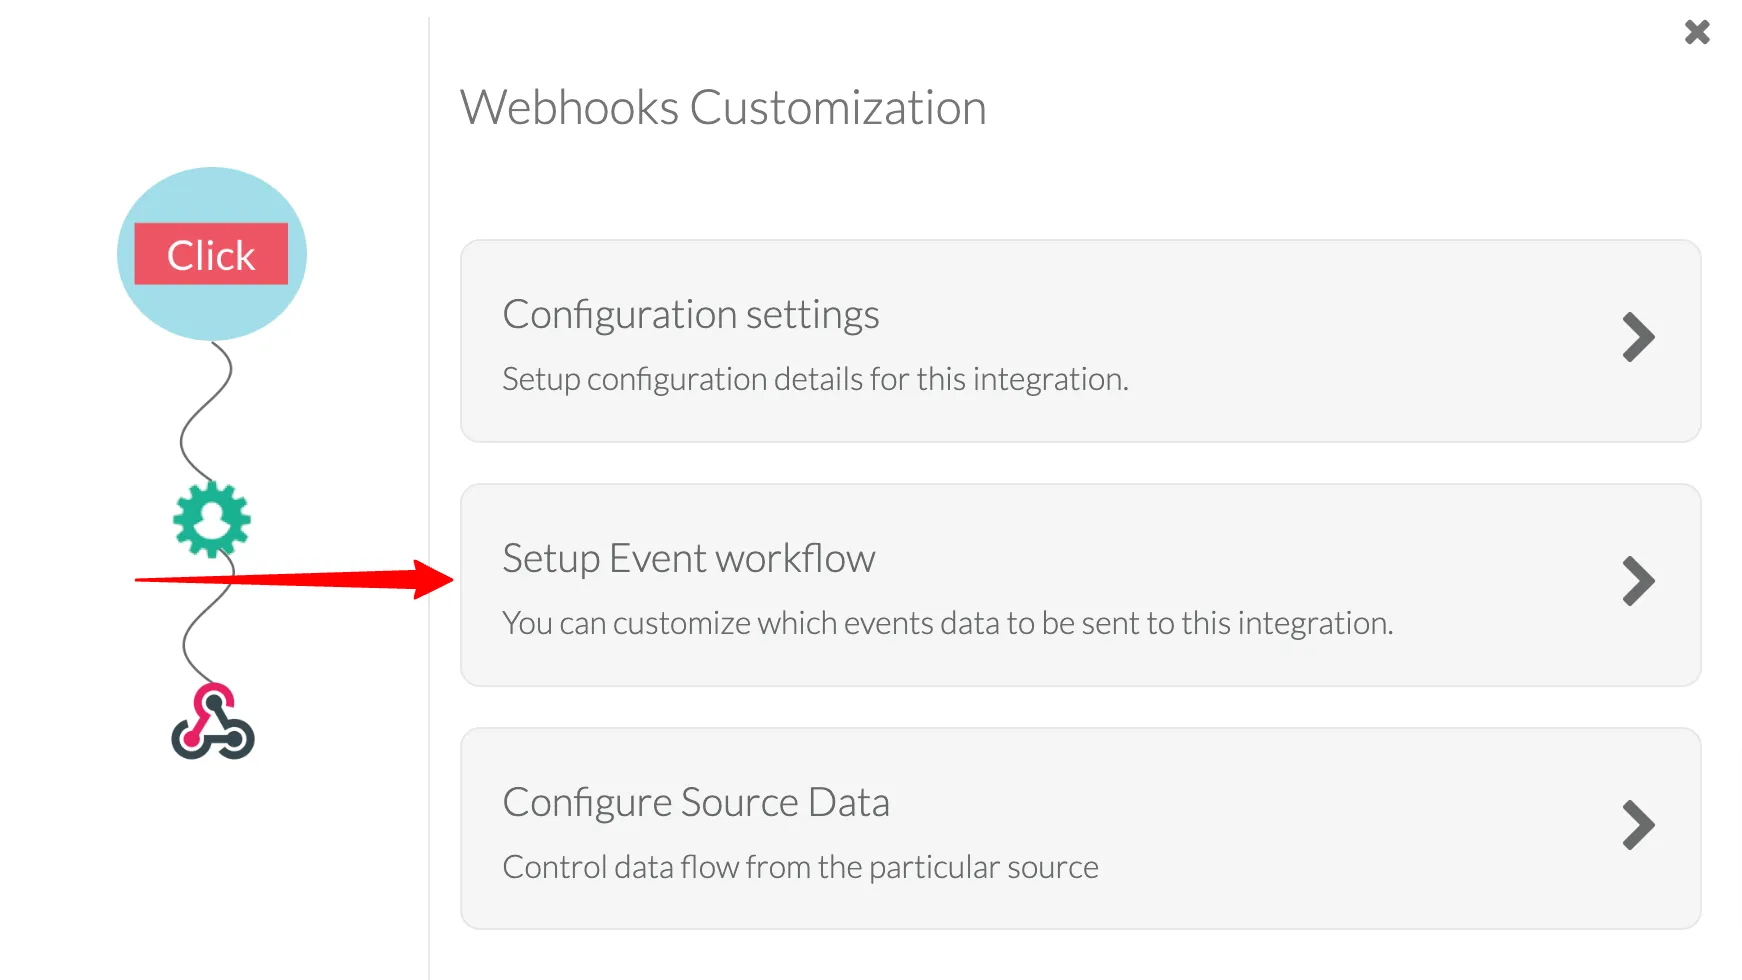Viewport: 1742px width, 980px height.
Task: Click the red arrow pointing to Event workflow
Action: coord(294,579)
